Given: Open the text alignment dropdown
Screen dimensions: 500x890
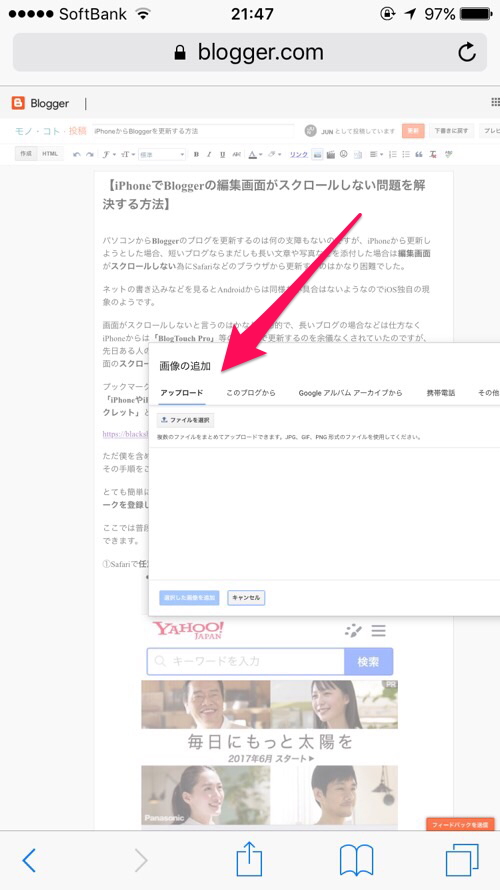Looking at the screenshot, I should tap(376, 154).
